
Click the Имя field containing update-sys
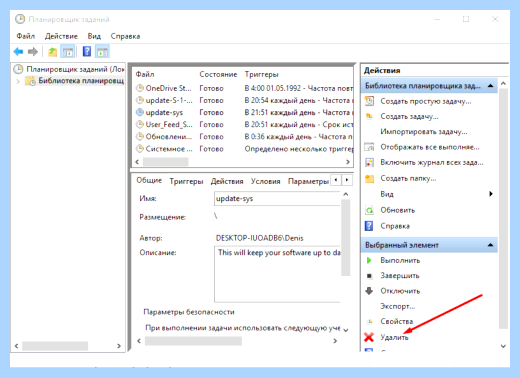click(277, 198)
